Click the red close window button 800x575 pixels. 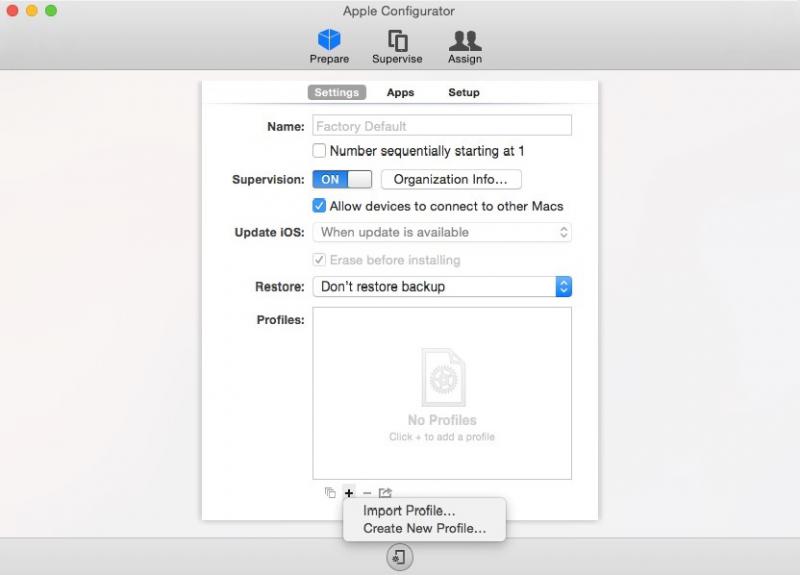point(12,11)
